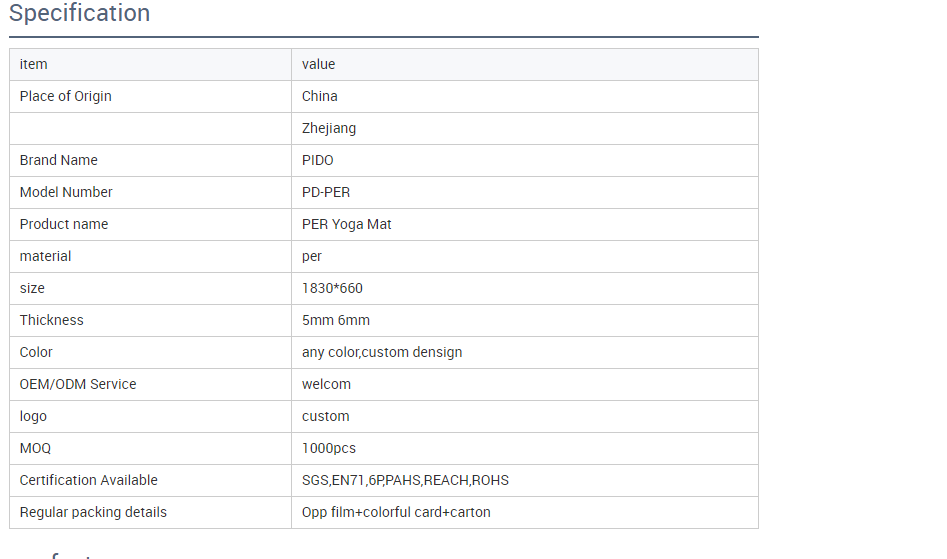
Task: Click the PIDO brand name value
Action: click(x=318, y=160)
